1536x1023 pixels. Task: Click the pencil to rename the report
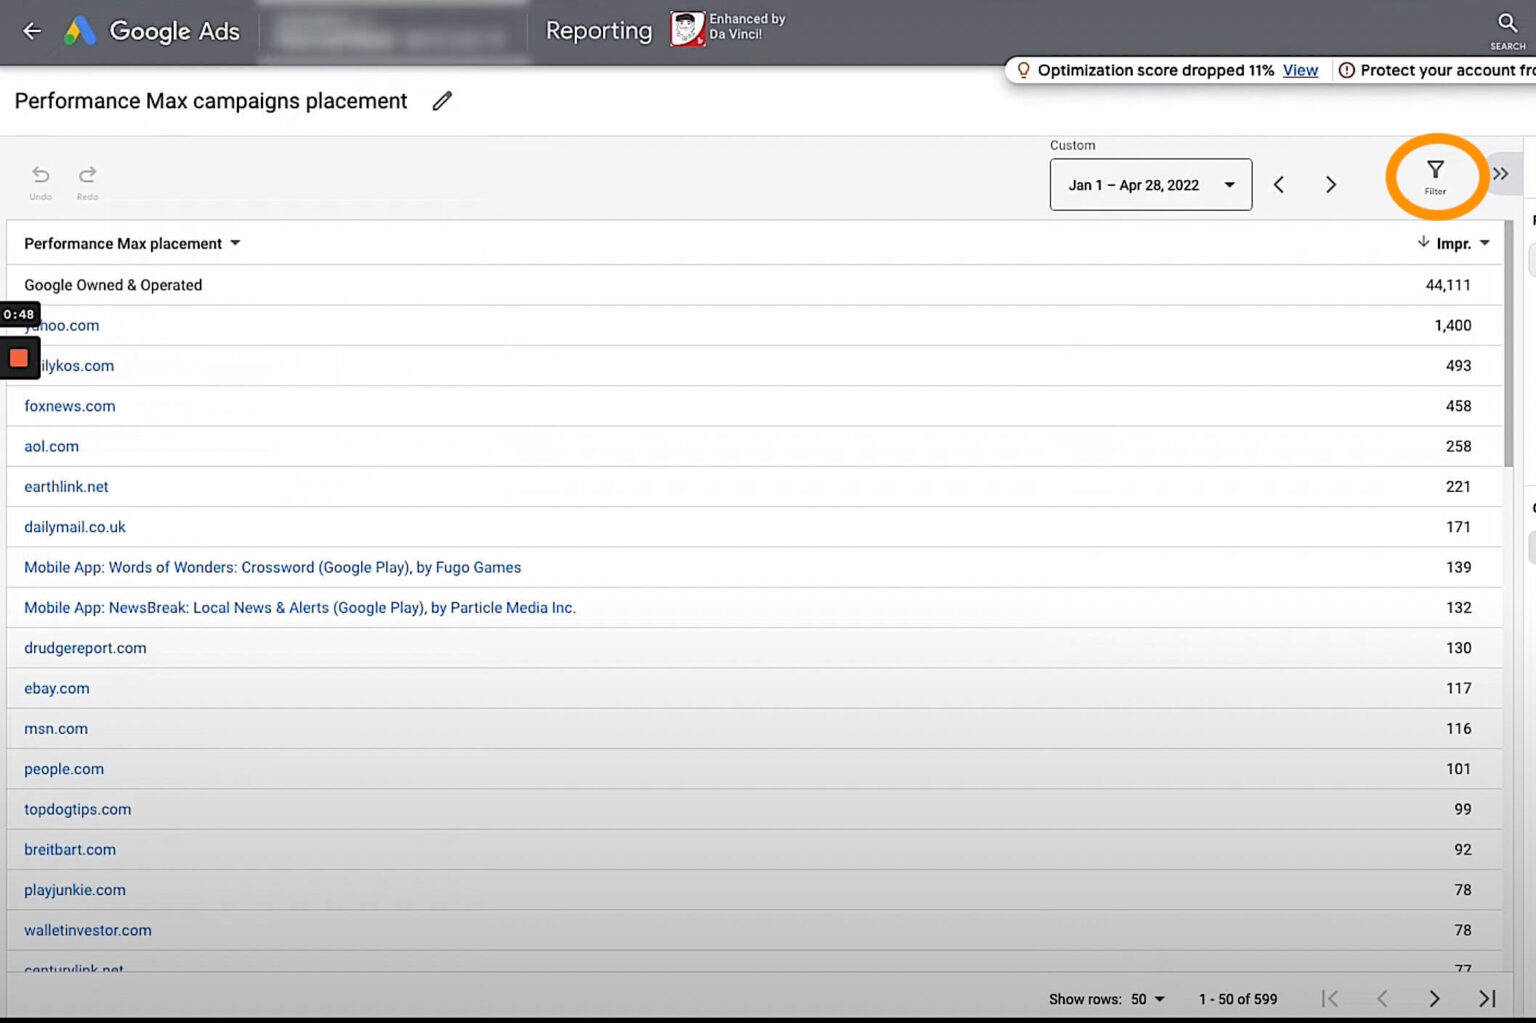(x=442, y=101)
